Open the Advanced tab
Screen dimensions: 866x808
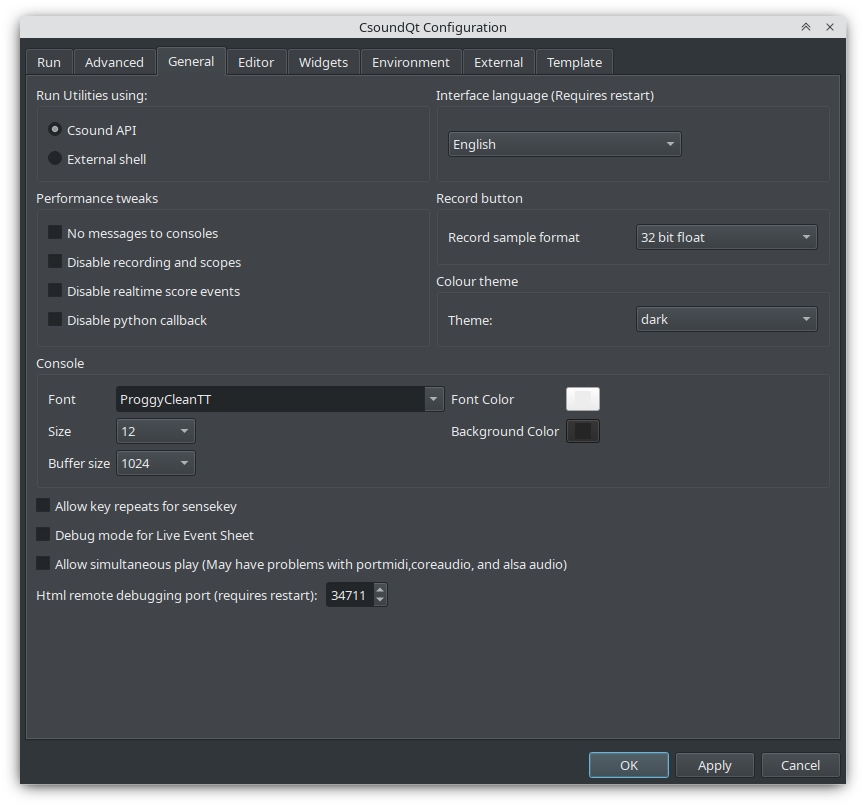pyautogui.click(x=114, y=62)
